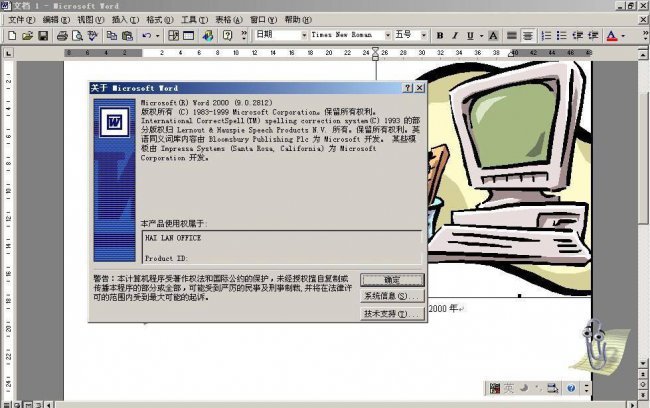Click vertical scrollbar up arrow

(643, 54)
